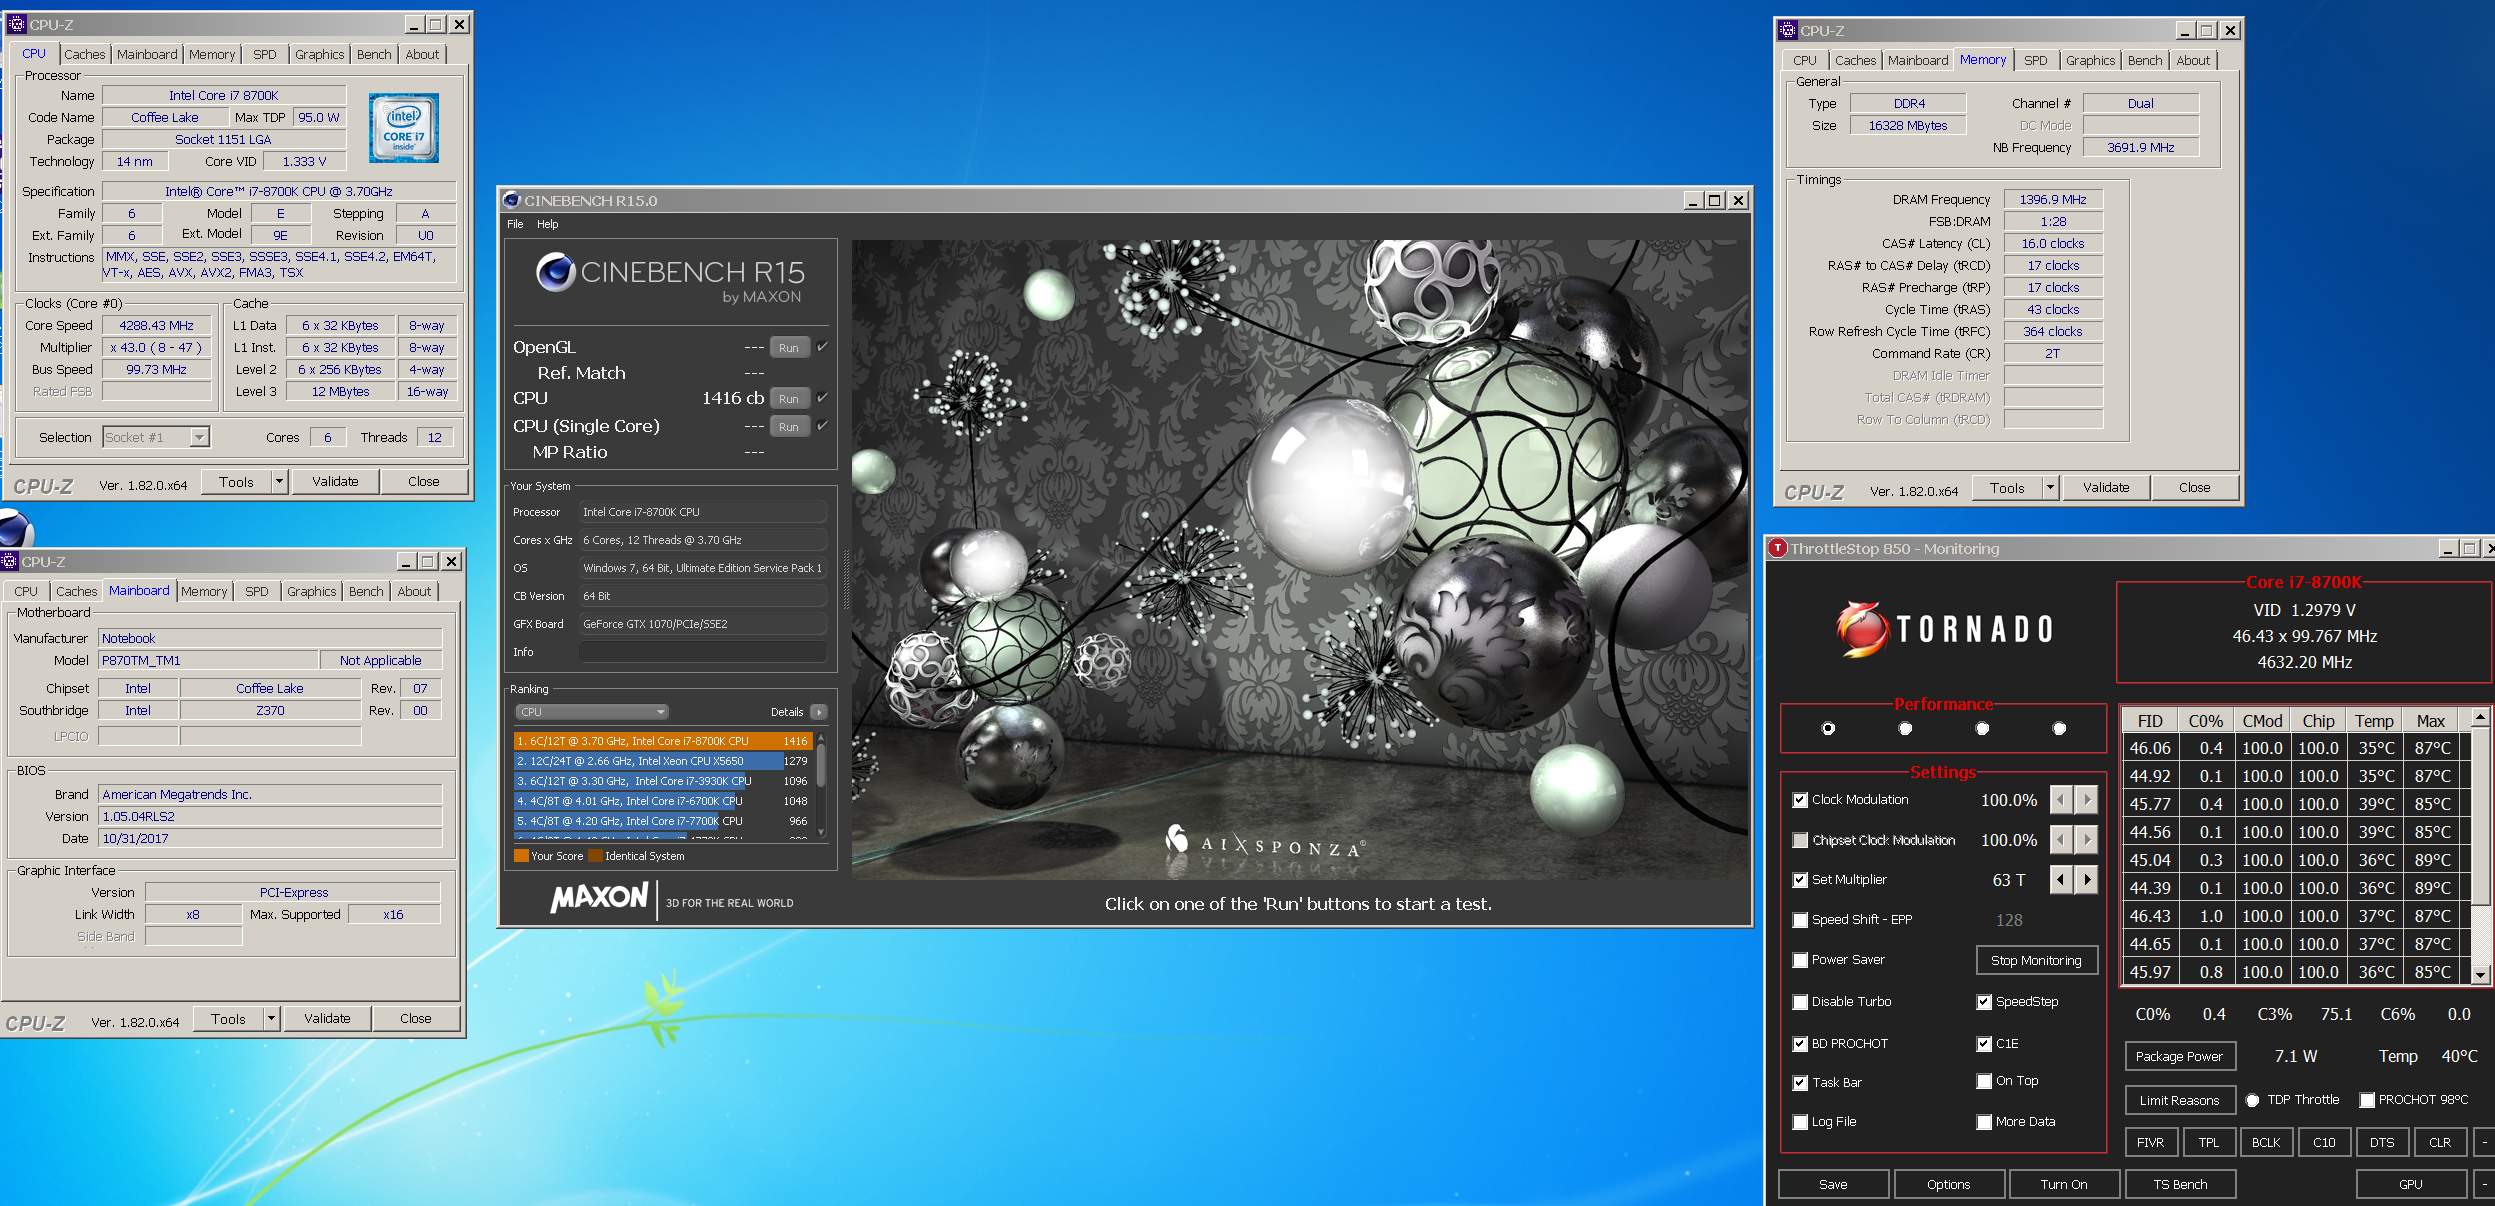
Task: Decrease Set Multiplier with left arrow
Action: pyautogui.click(x=2061, y=880)
